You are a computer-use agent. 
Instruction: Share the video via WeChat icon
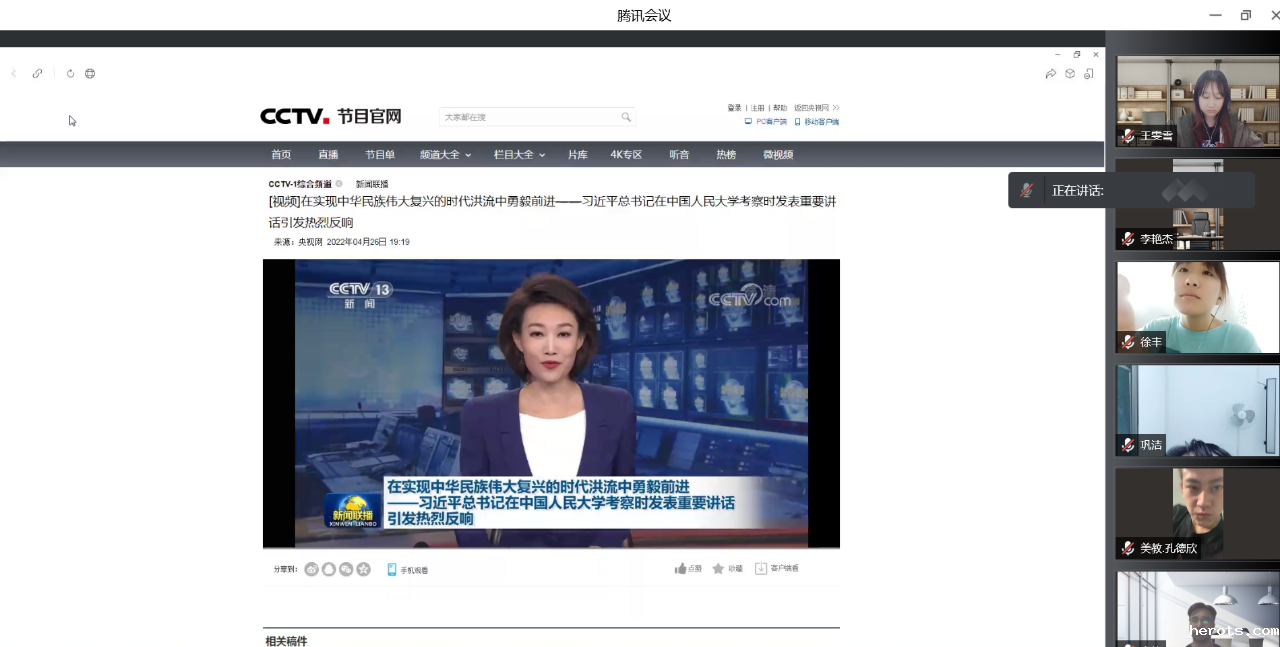click(x=346, y=569)
